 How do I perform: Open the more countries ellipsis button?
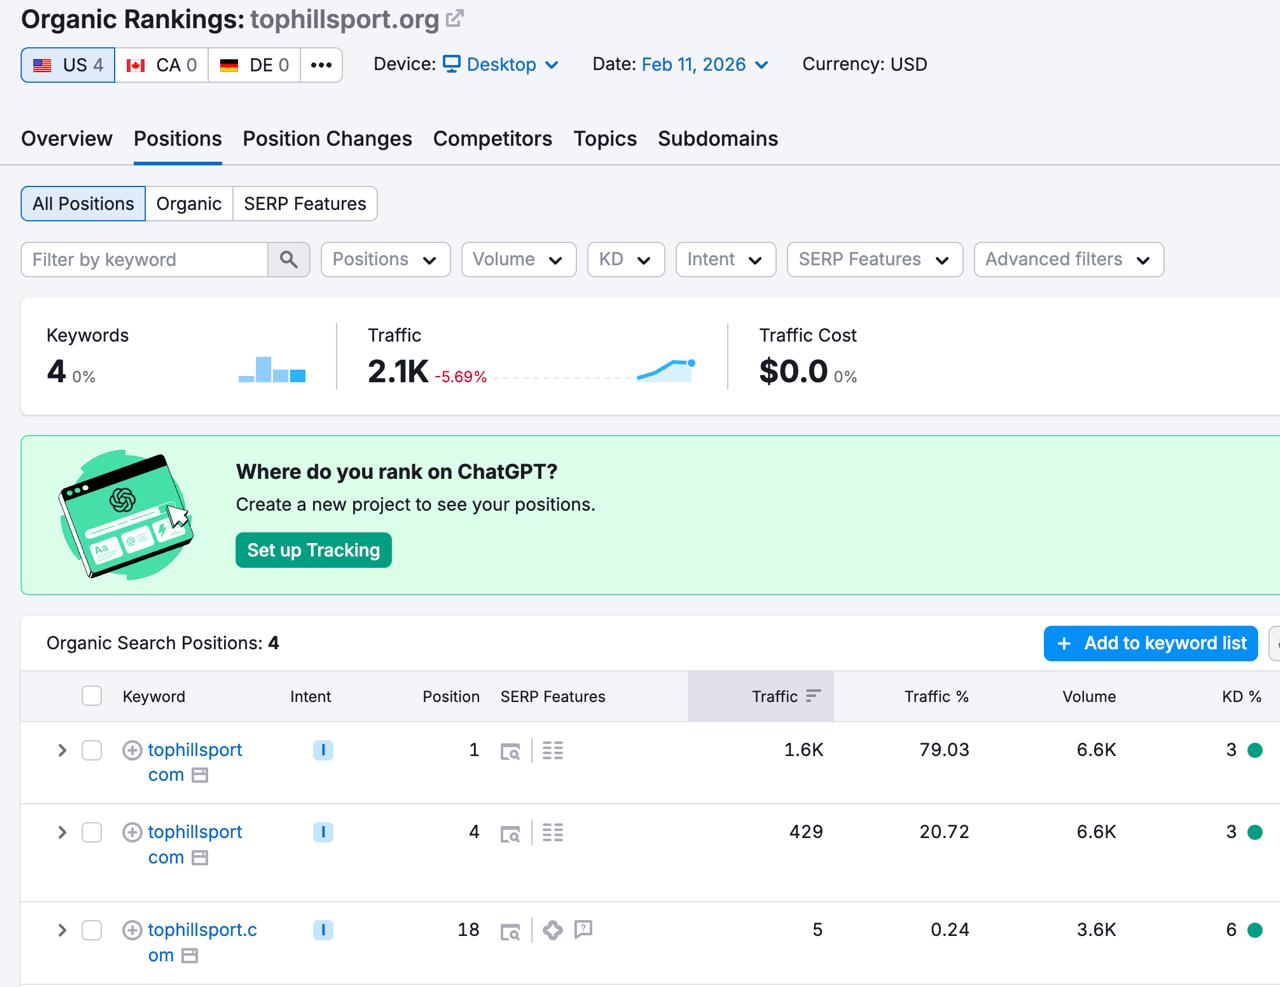tap(321, 65)
